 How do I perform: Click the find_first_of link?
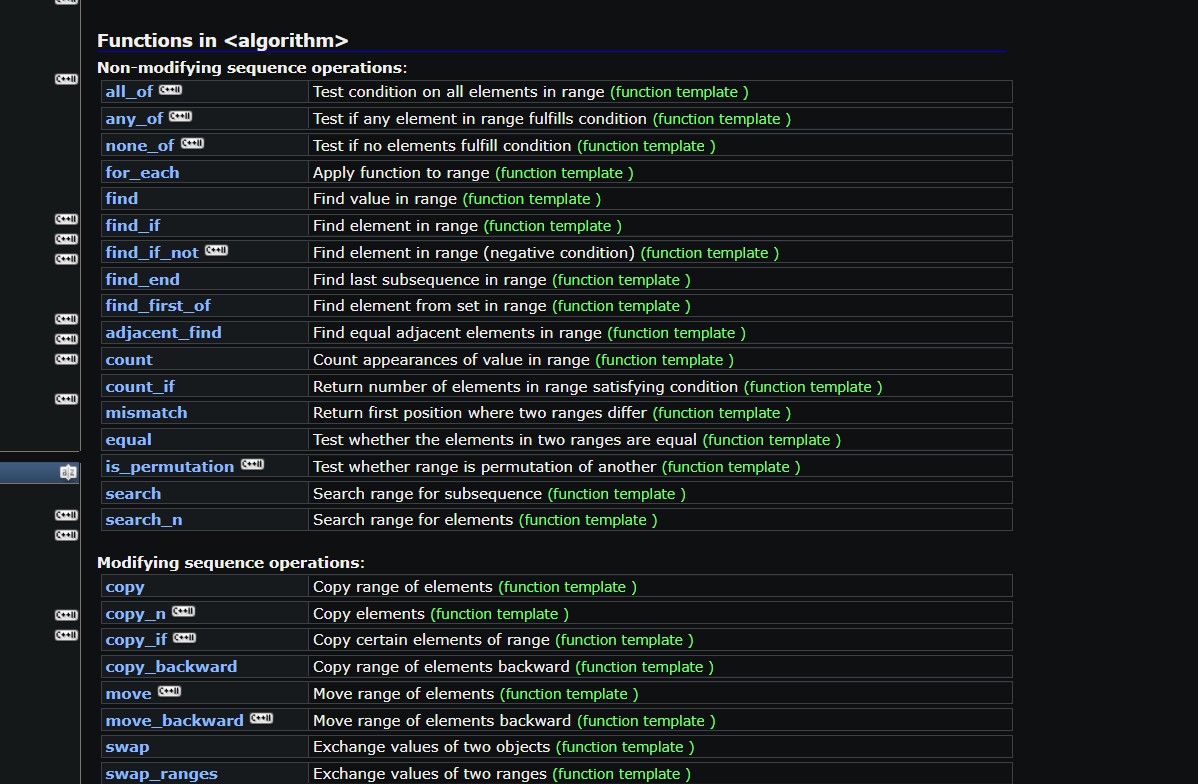pos(158,306)
